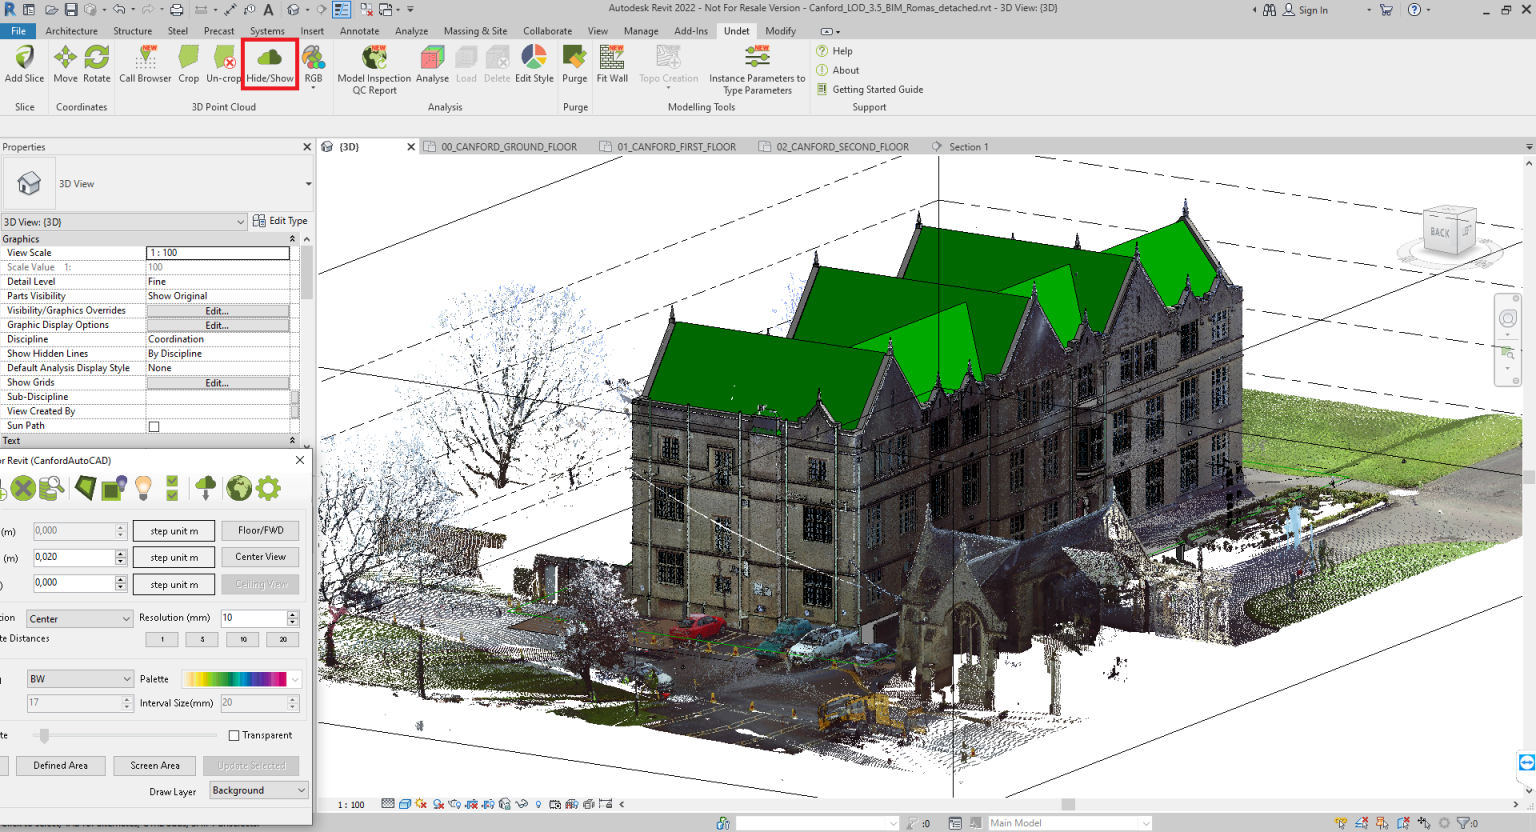This screenshot has width=1536, height=832.
Task: Collapse the Graphics properties section
Action: click(293, 239)
